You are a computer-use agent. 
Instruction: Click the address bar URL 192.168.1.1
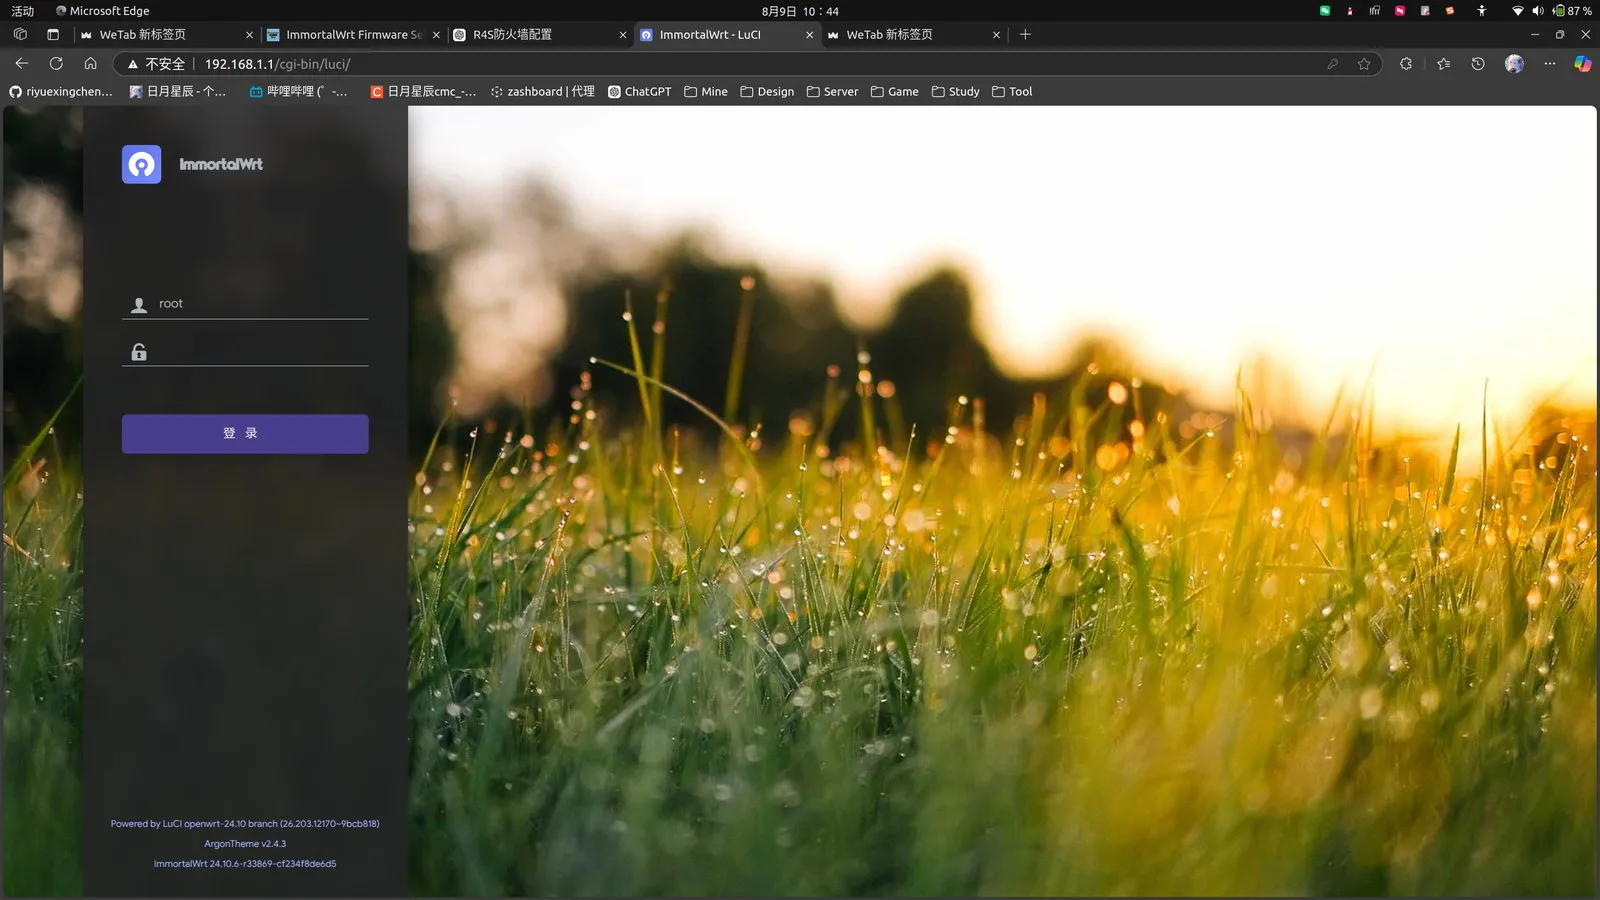pyautogui.click(x=277, y=64)
